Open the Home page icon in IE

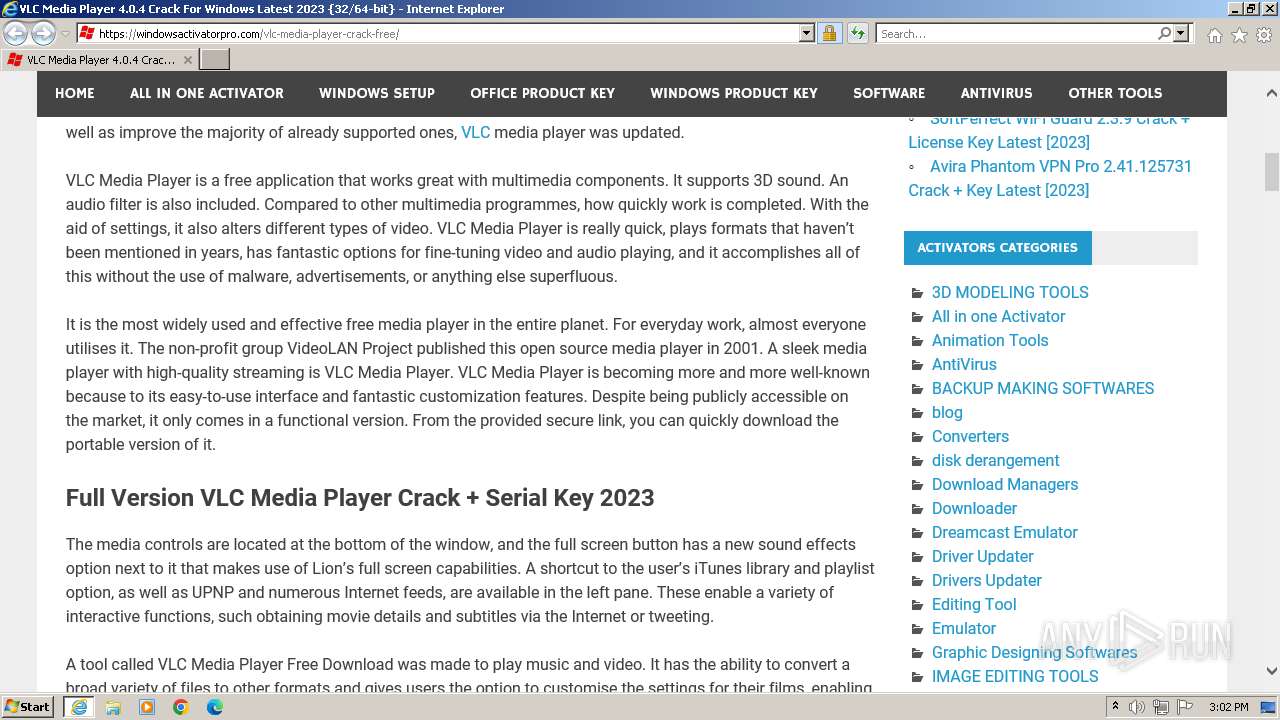coord(1214,35)
